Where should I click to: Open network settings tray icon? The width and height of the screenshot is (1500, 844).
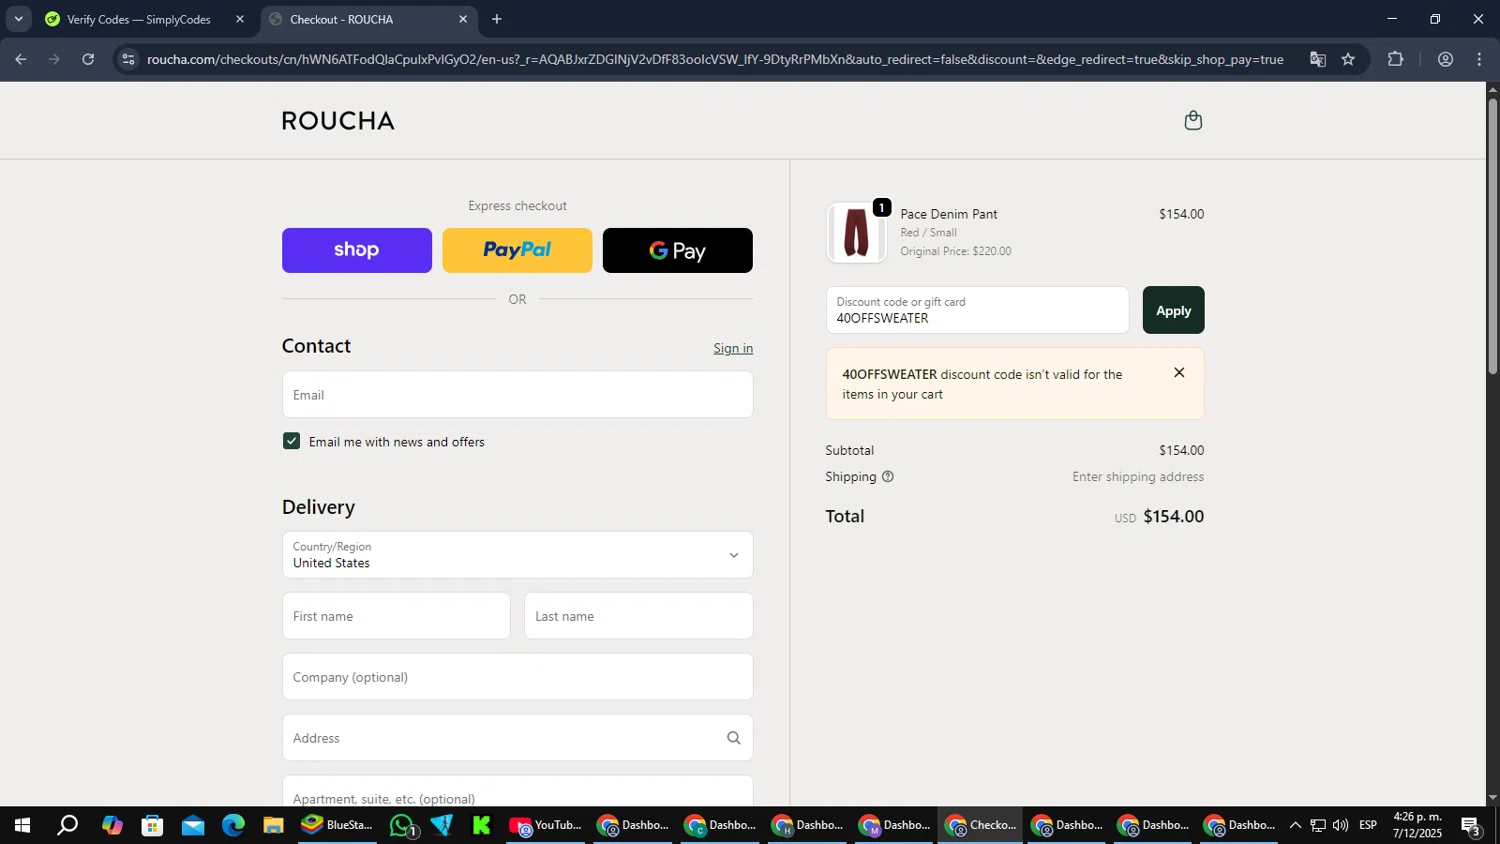(x=1318, y=825)
